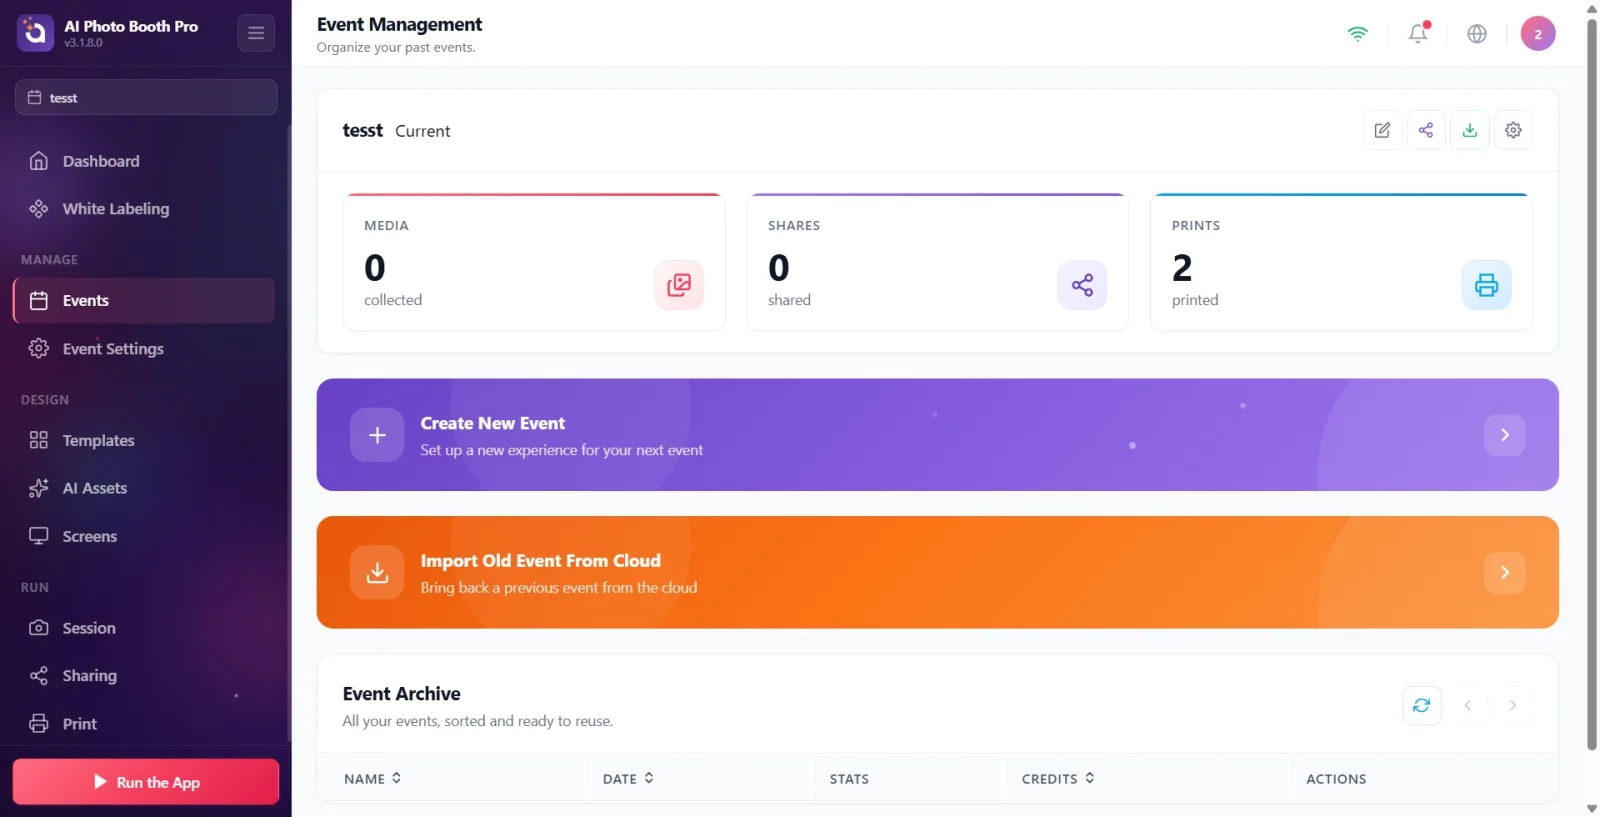The height and width of the screenshot is (817, 1600).
Task: Click the Event Management page title
Action: (399, 24)
